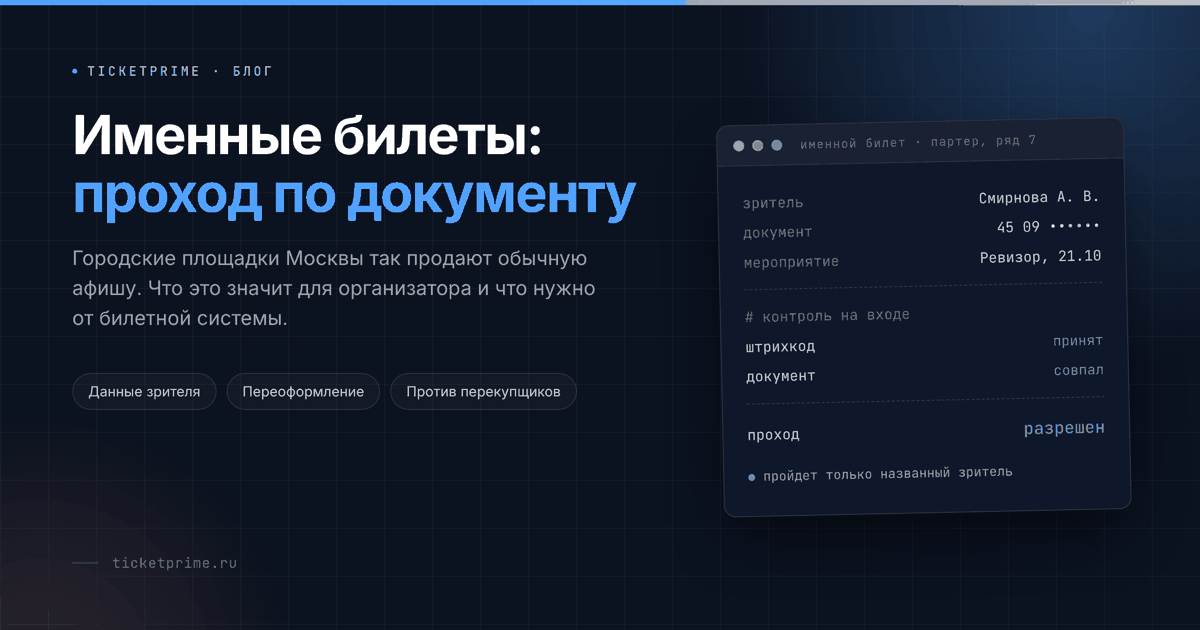This screenshot has width=1200, height=630.
Task: Click the '# контроль на входе' comment line
Action: [x=828, y=316]
